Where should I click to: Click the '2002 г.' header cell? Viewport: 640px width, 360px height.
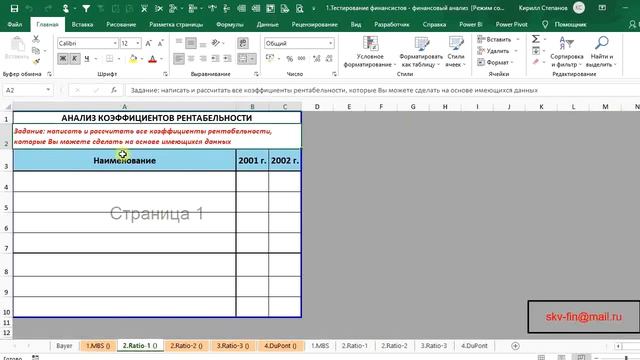(x=285, y=160)
